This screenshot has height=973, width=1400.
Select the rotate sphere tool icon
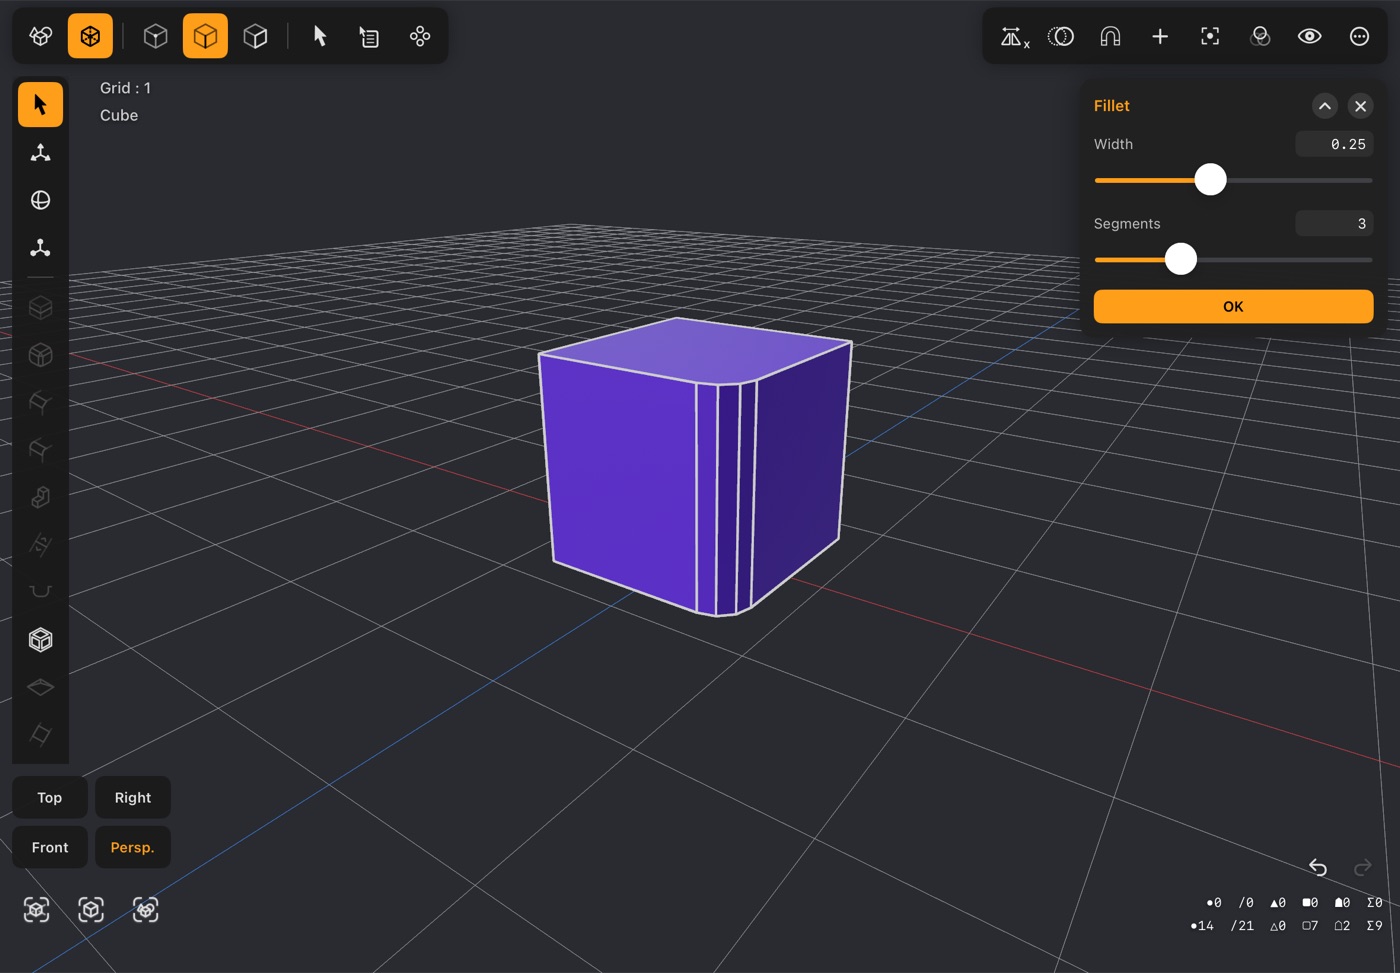click(x=40, y=200)
